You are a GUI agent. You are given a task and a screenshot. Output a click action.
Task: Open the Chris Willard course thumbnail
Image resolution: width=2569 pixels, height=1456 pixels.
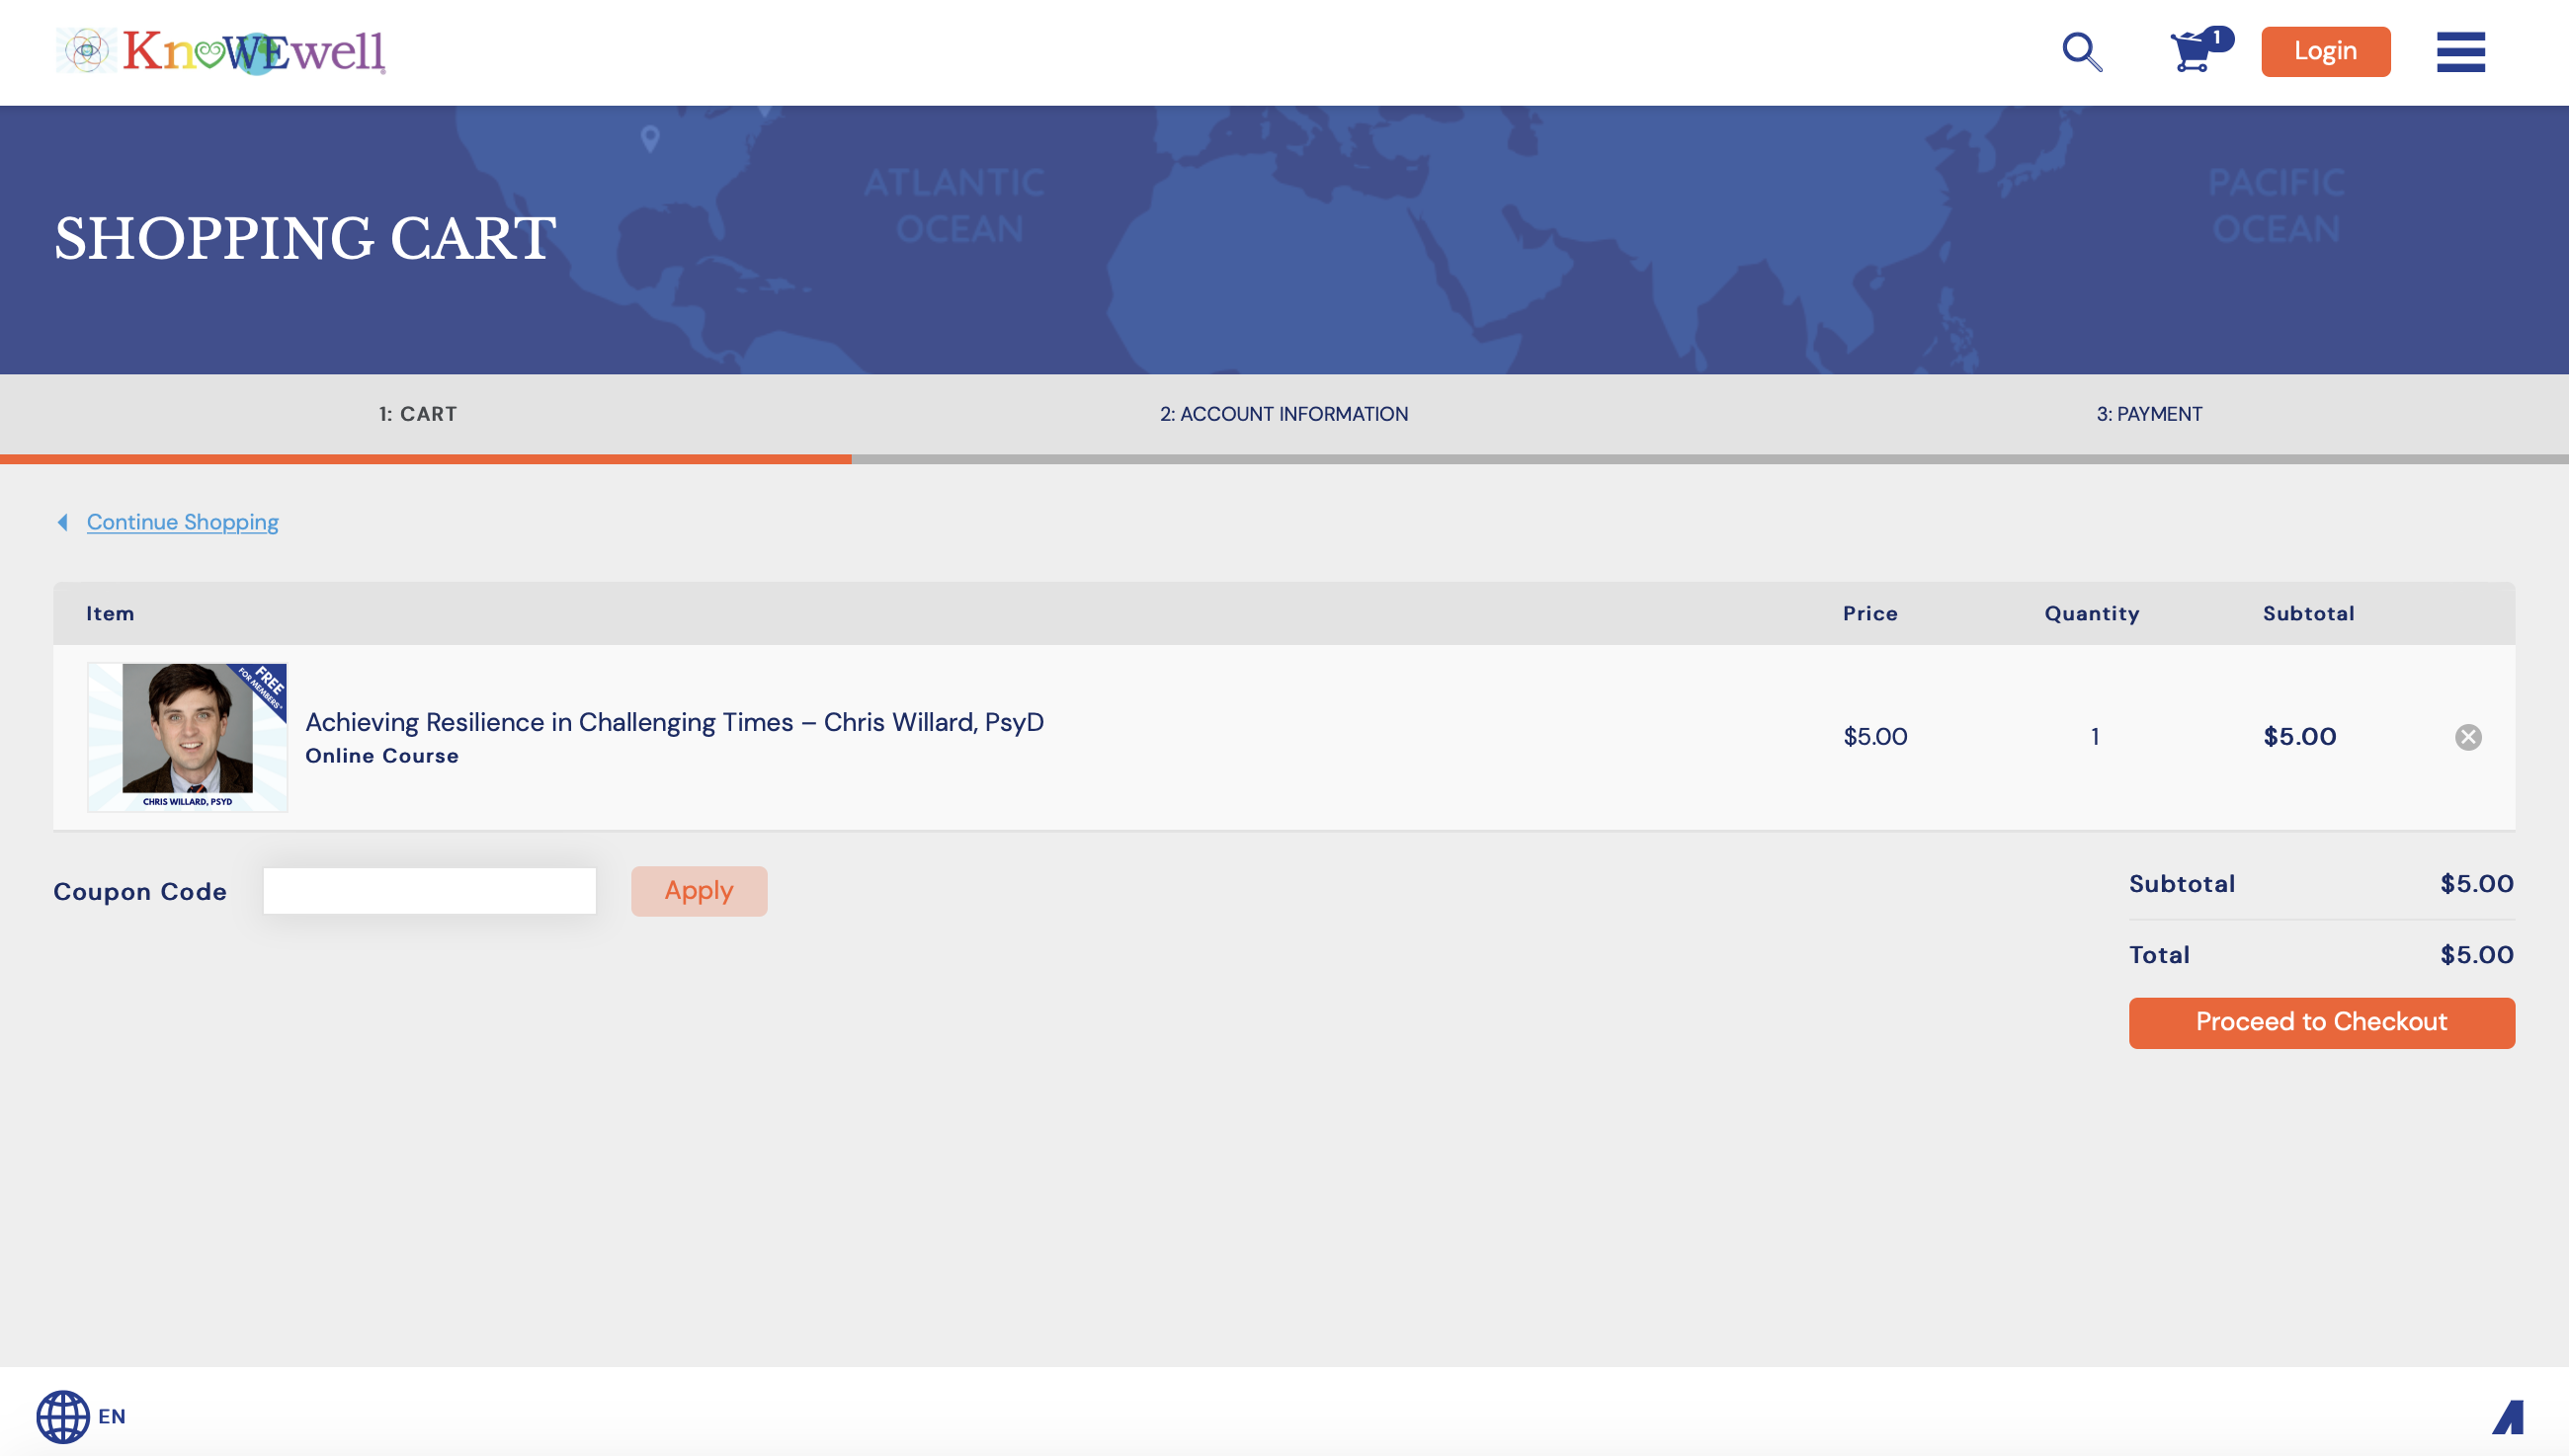tap(188, 737)
